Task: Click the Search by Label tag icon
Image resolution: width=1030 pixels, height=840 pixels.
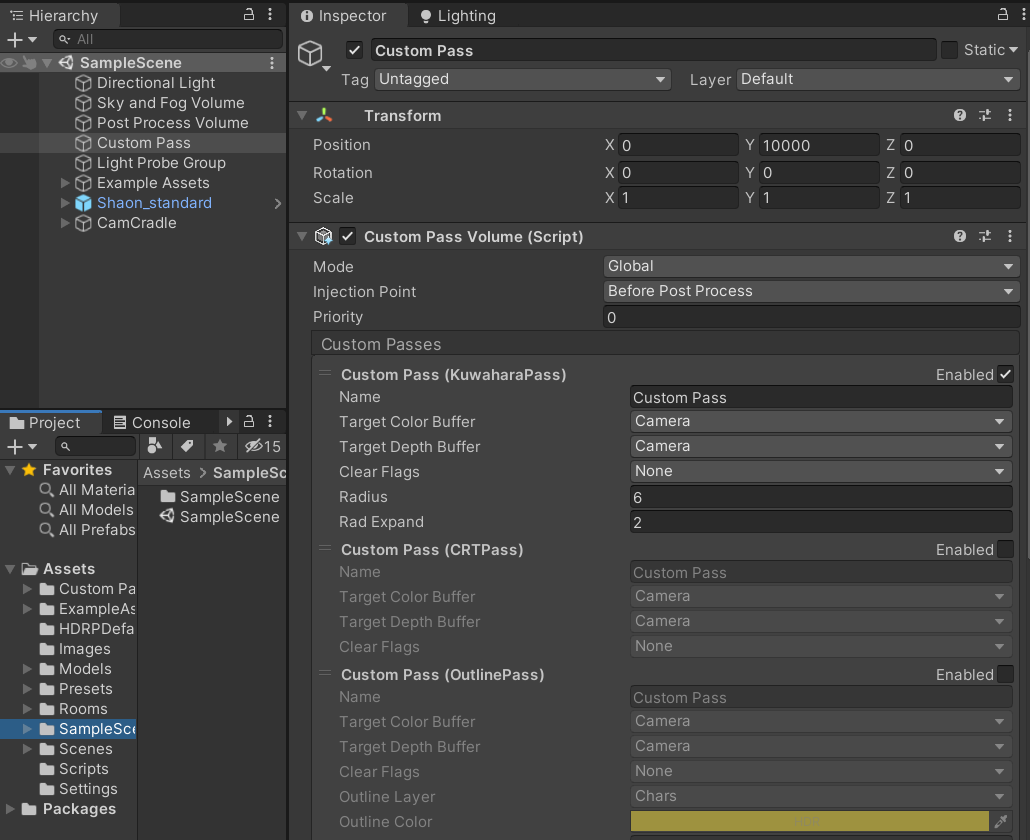Action: click(187, 446)
